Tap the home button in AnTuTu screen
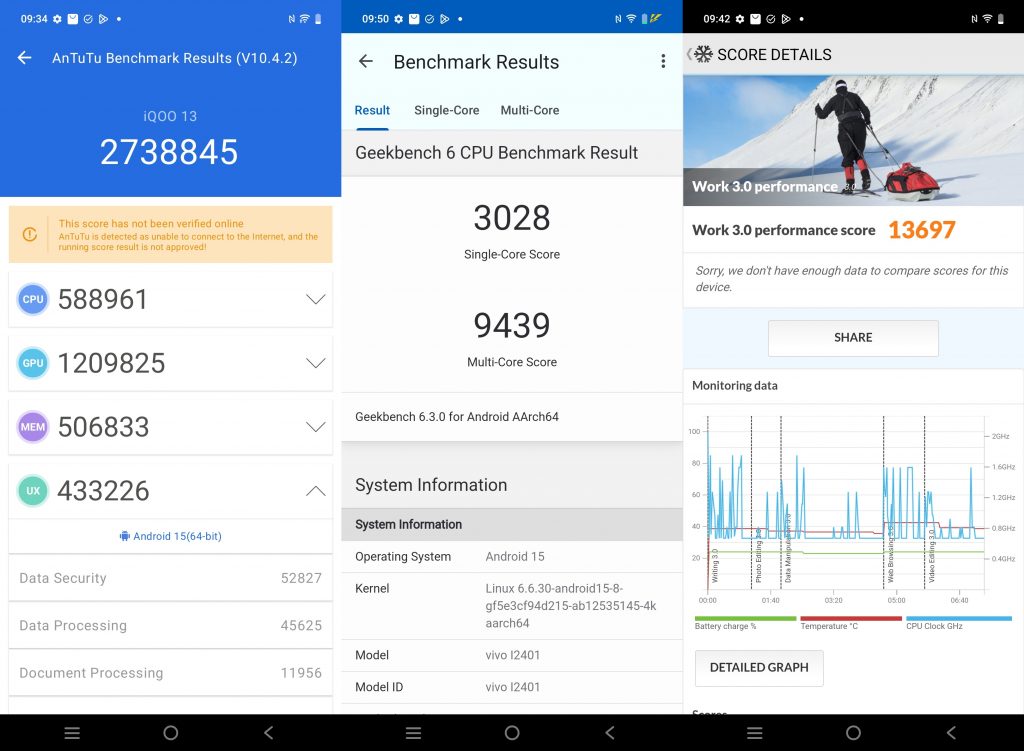1024x751 pixels. [x=170, y=733]
